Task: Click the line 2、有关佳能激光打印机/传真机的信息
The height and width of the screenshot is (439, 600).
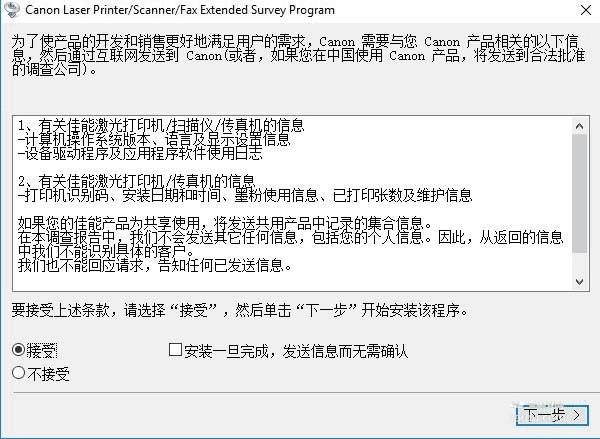Action: coord(136,181)
